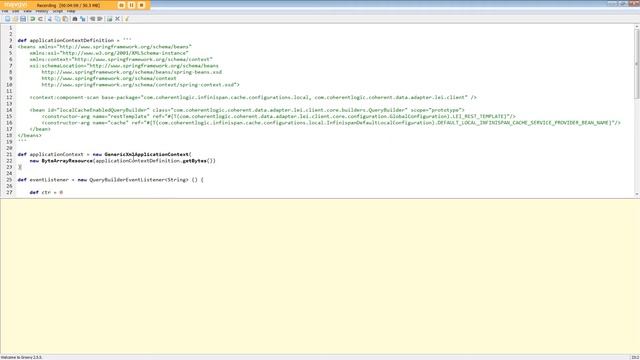Click the 'def ctr = 0' code line

coord(46,192)
